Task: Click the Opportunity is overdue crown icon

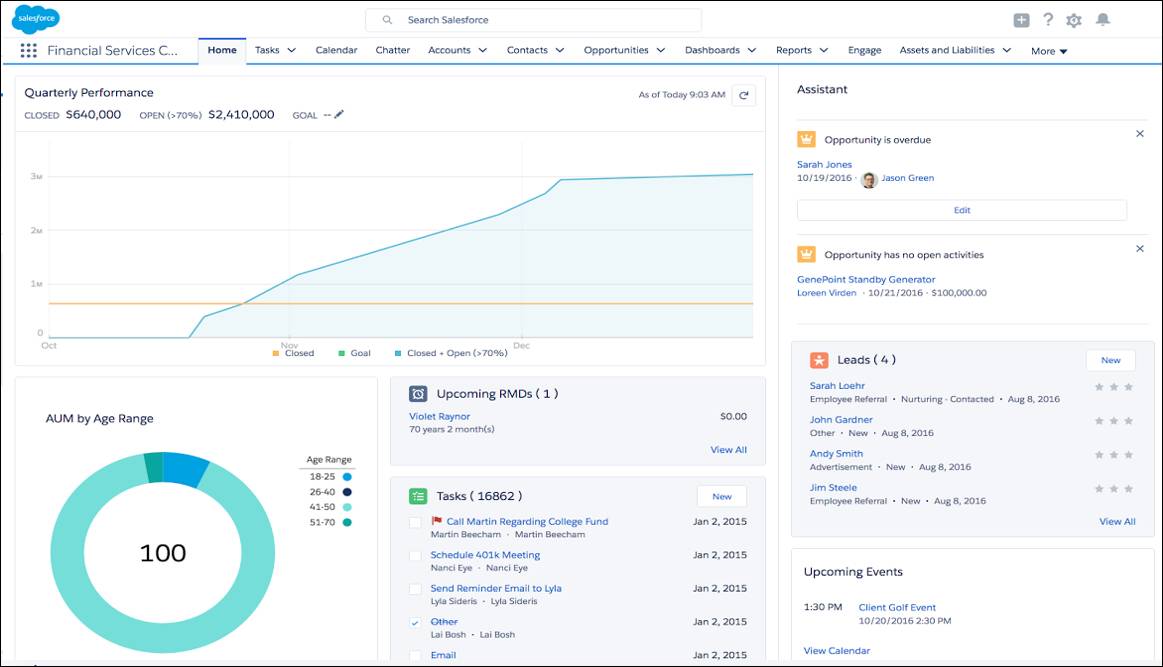Action: 806,139
